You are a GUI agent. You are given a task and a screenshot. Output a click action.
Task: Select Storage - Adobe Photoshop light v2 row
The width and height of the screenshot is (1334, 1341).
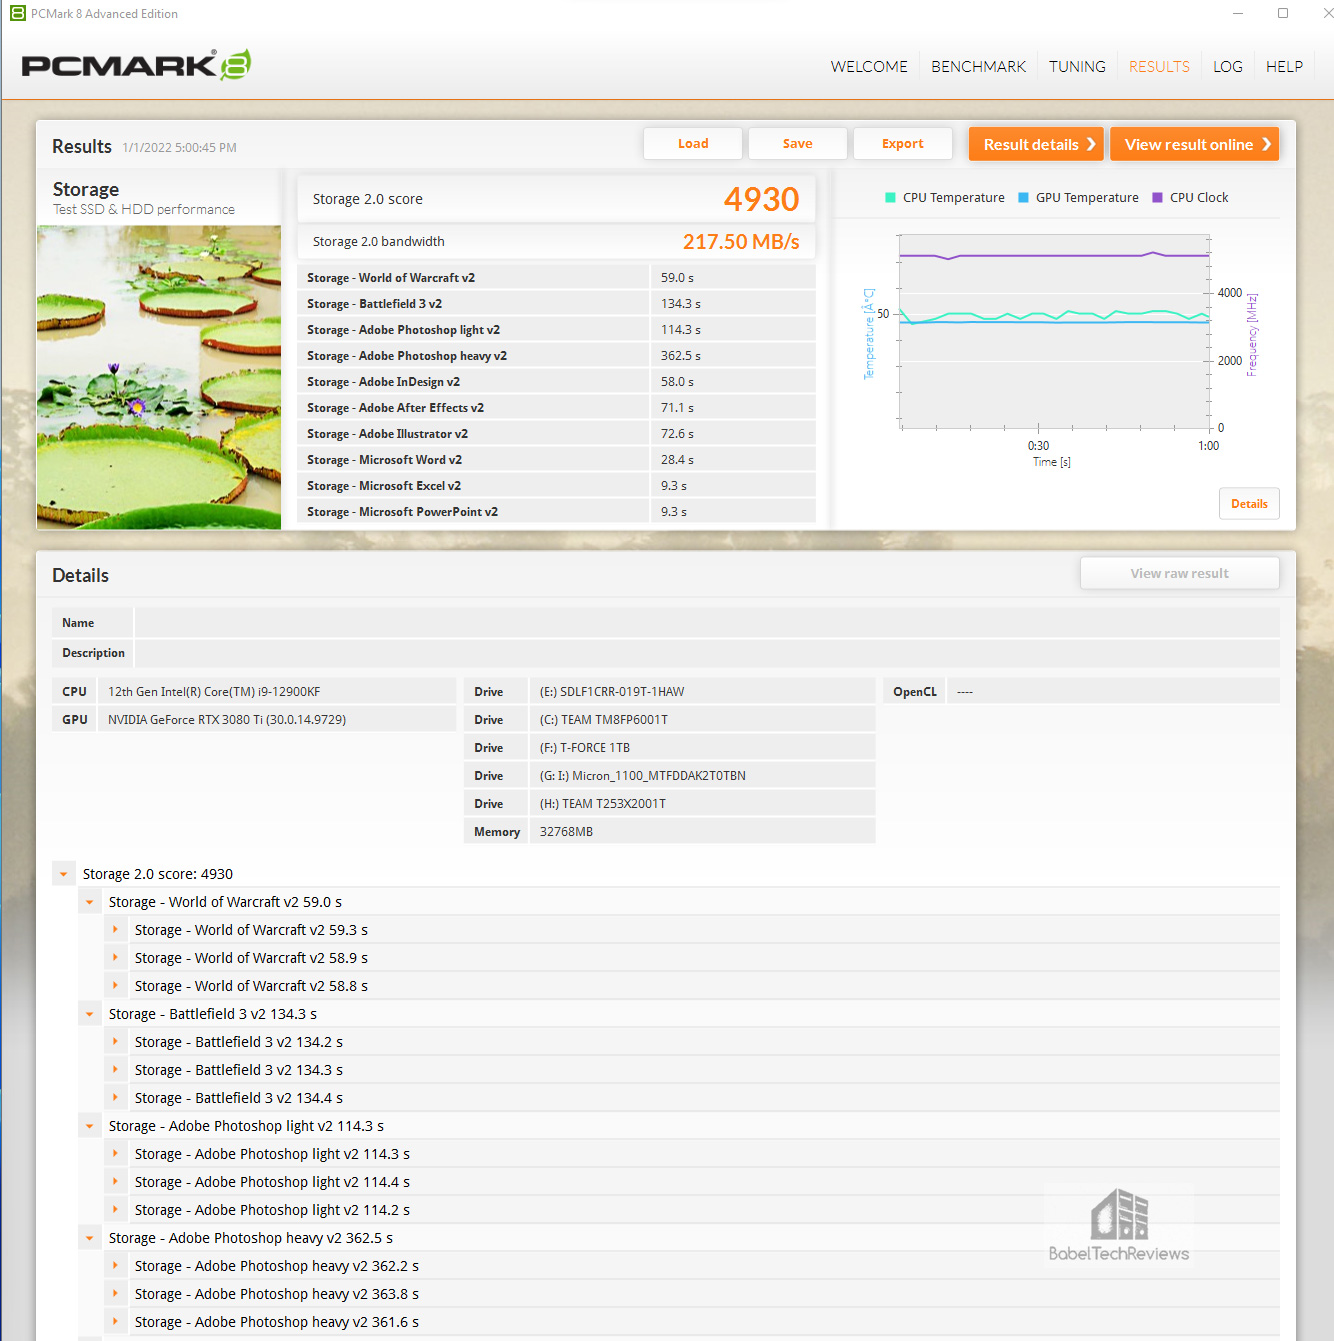[x=556, y=330]
